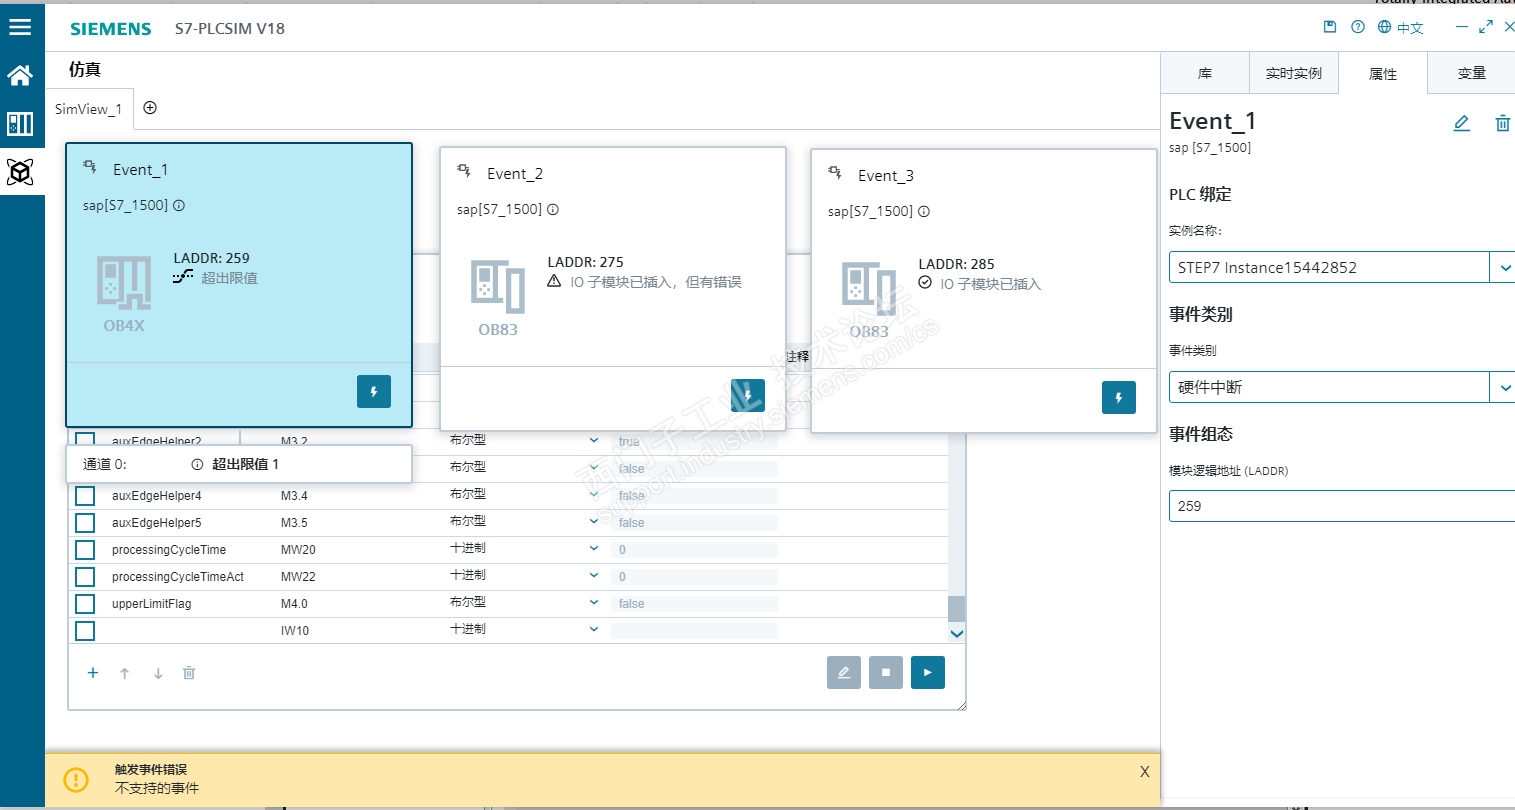1515x810 pixels.
Task: Click the info icon beside 通道 0
Action: 197,464
